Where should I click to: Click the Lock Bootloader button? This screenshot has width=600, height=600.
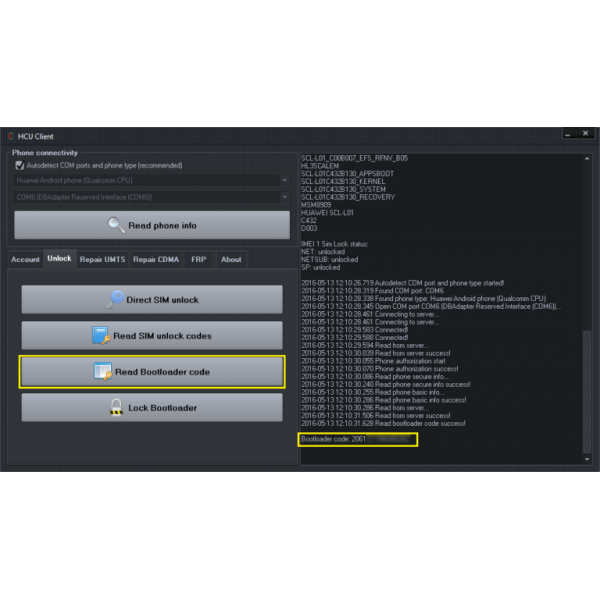[x=152, y=408]
